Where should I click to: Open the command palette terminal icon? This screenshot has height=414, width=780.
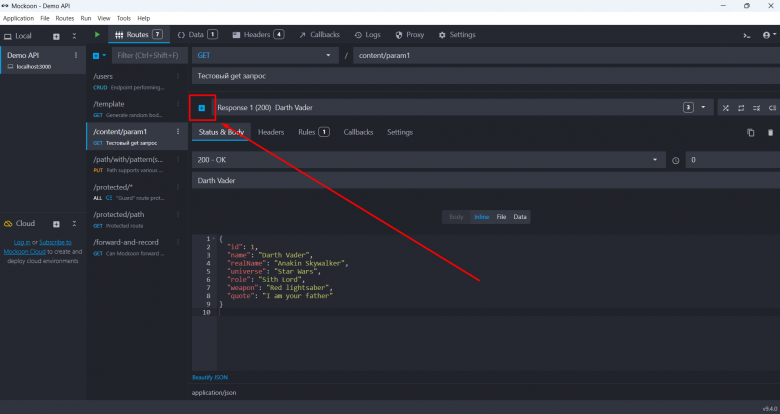[x=747, y=35]
